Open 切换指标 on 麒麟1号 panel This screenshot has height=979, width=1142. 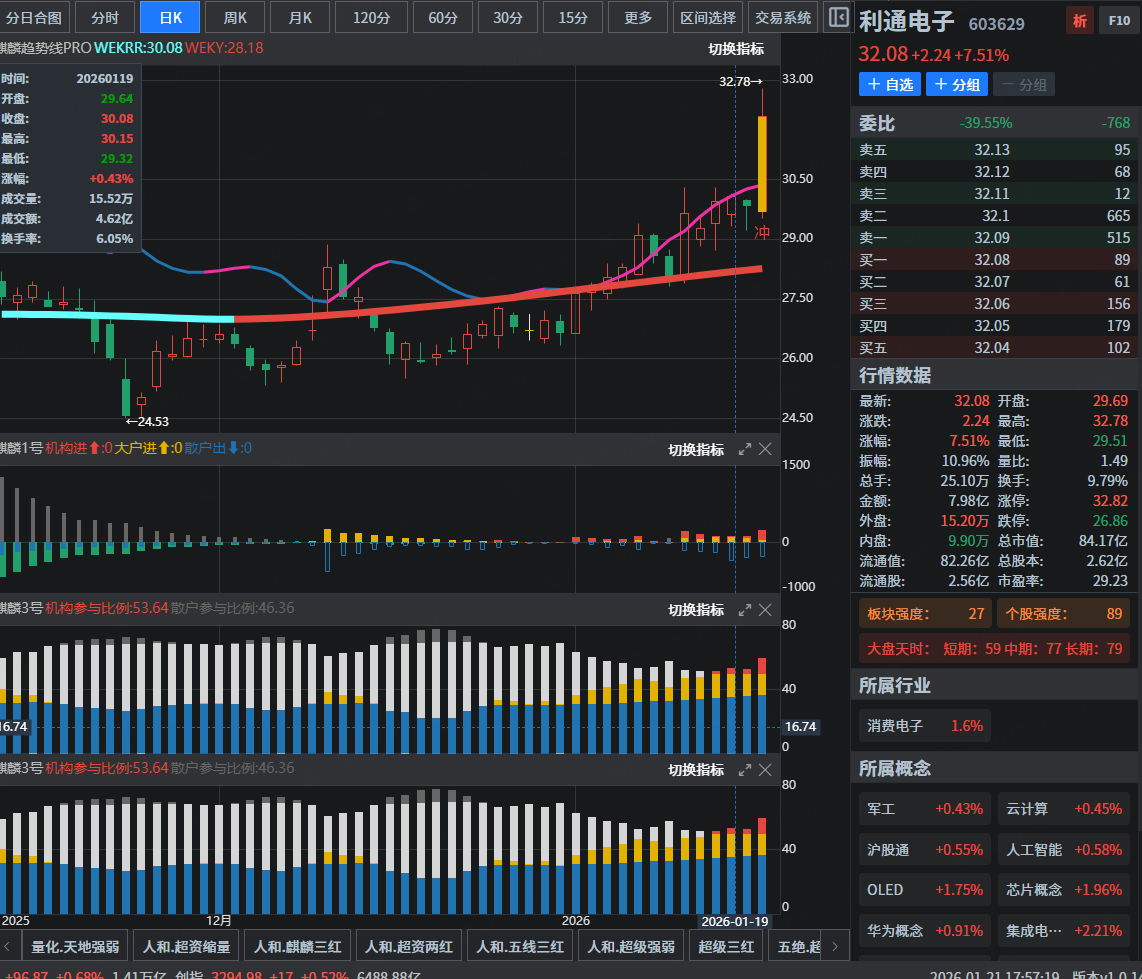click(696, 450)
